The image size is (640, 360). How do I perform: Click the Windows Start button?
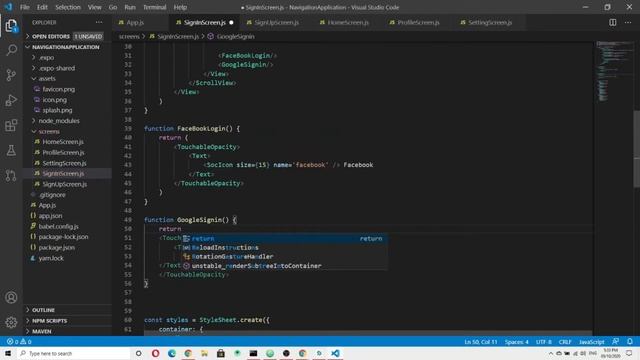coord(8,353)
